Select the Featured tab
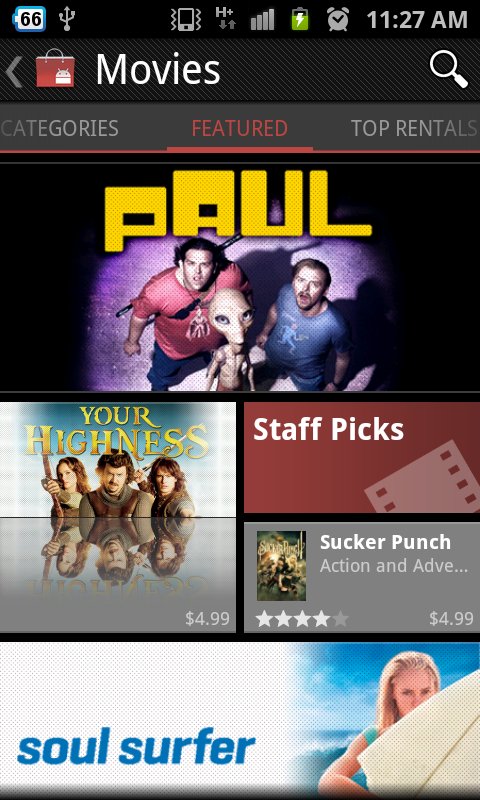The width and height of the screenshot is (480, 800). pos(240,128)
